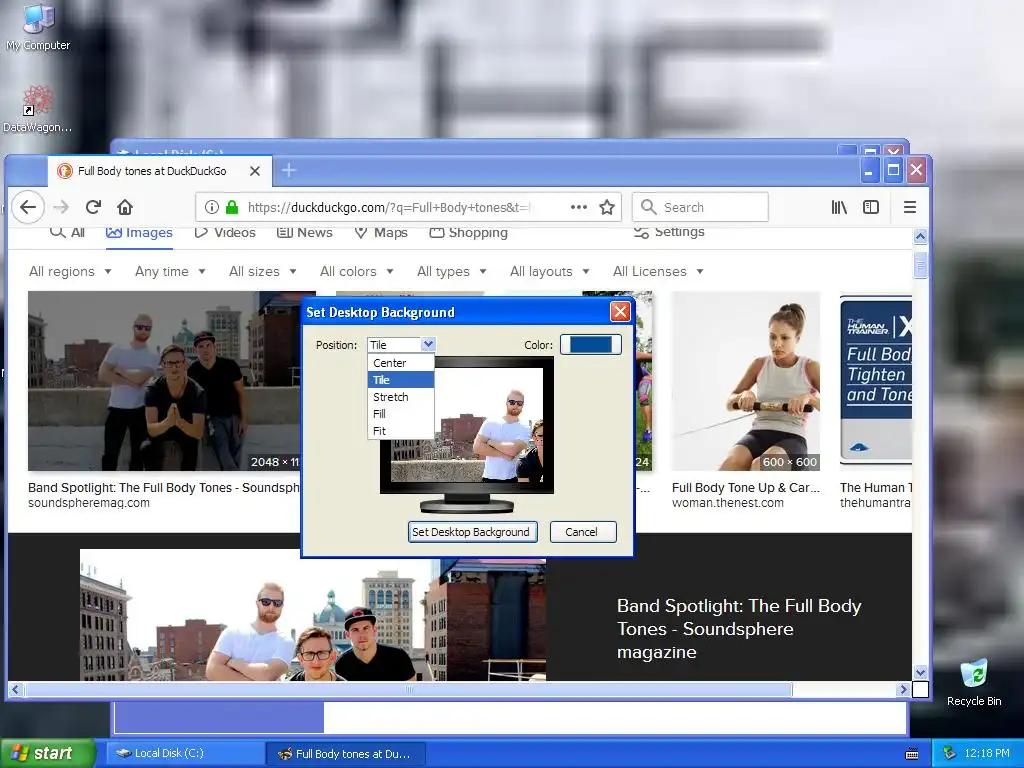The image size is (1024, 768).
Task: Switch to the Videos results tab
Action: 225,233
